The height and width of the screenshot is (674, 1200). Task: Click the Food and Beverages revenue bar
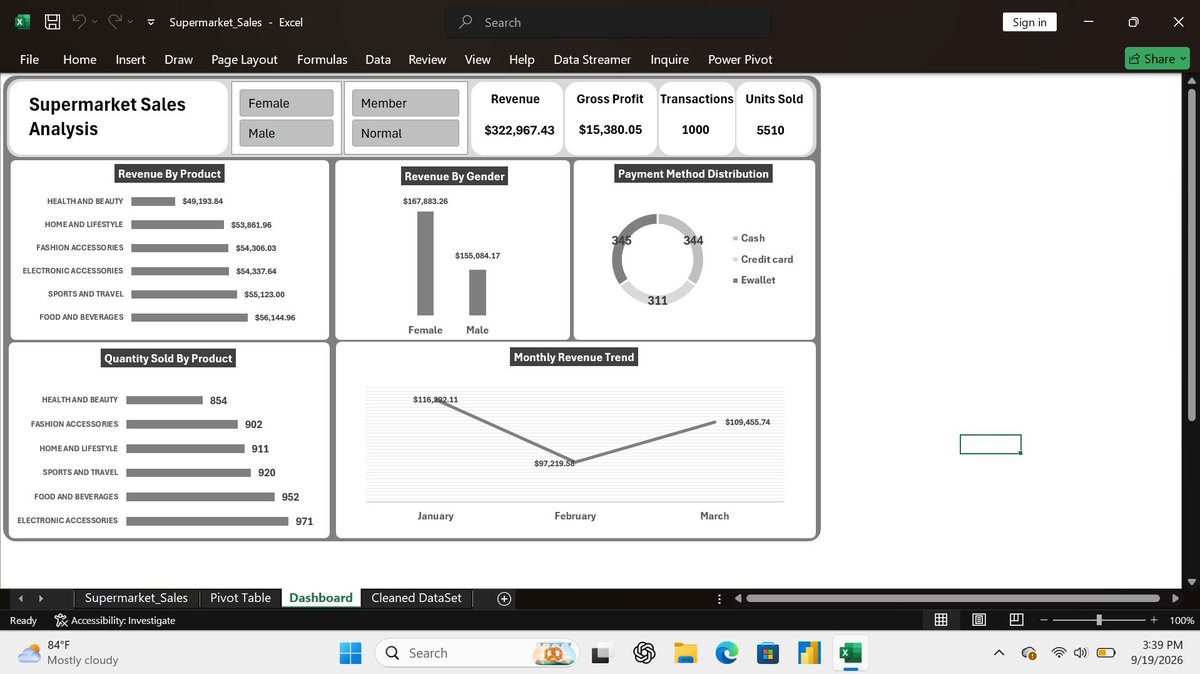(189, 317)
